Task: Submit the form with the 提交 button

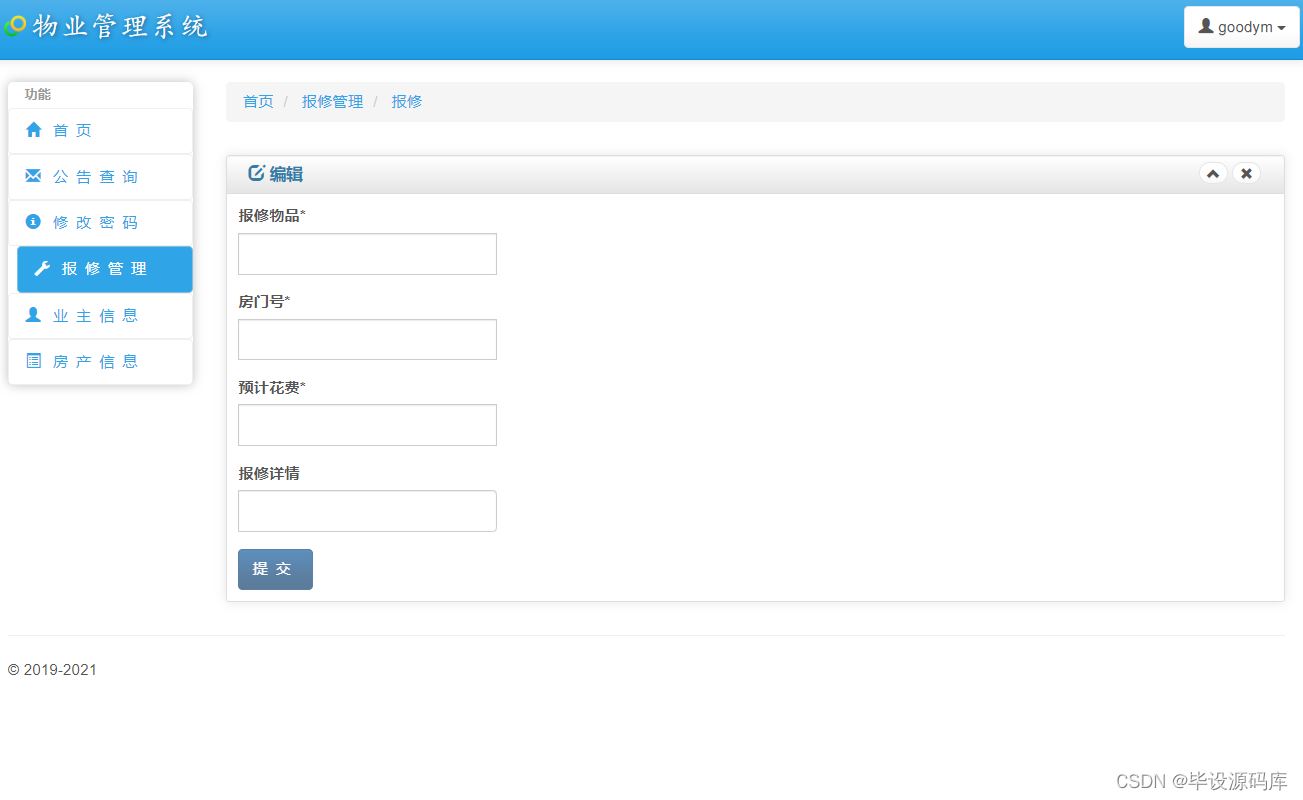Action: point(275,569)
